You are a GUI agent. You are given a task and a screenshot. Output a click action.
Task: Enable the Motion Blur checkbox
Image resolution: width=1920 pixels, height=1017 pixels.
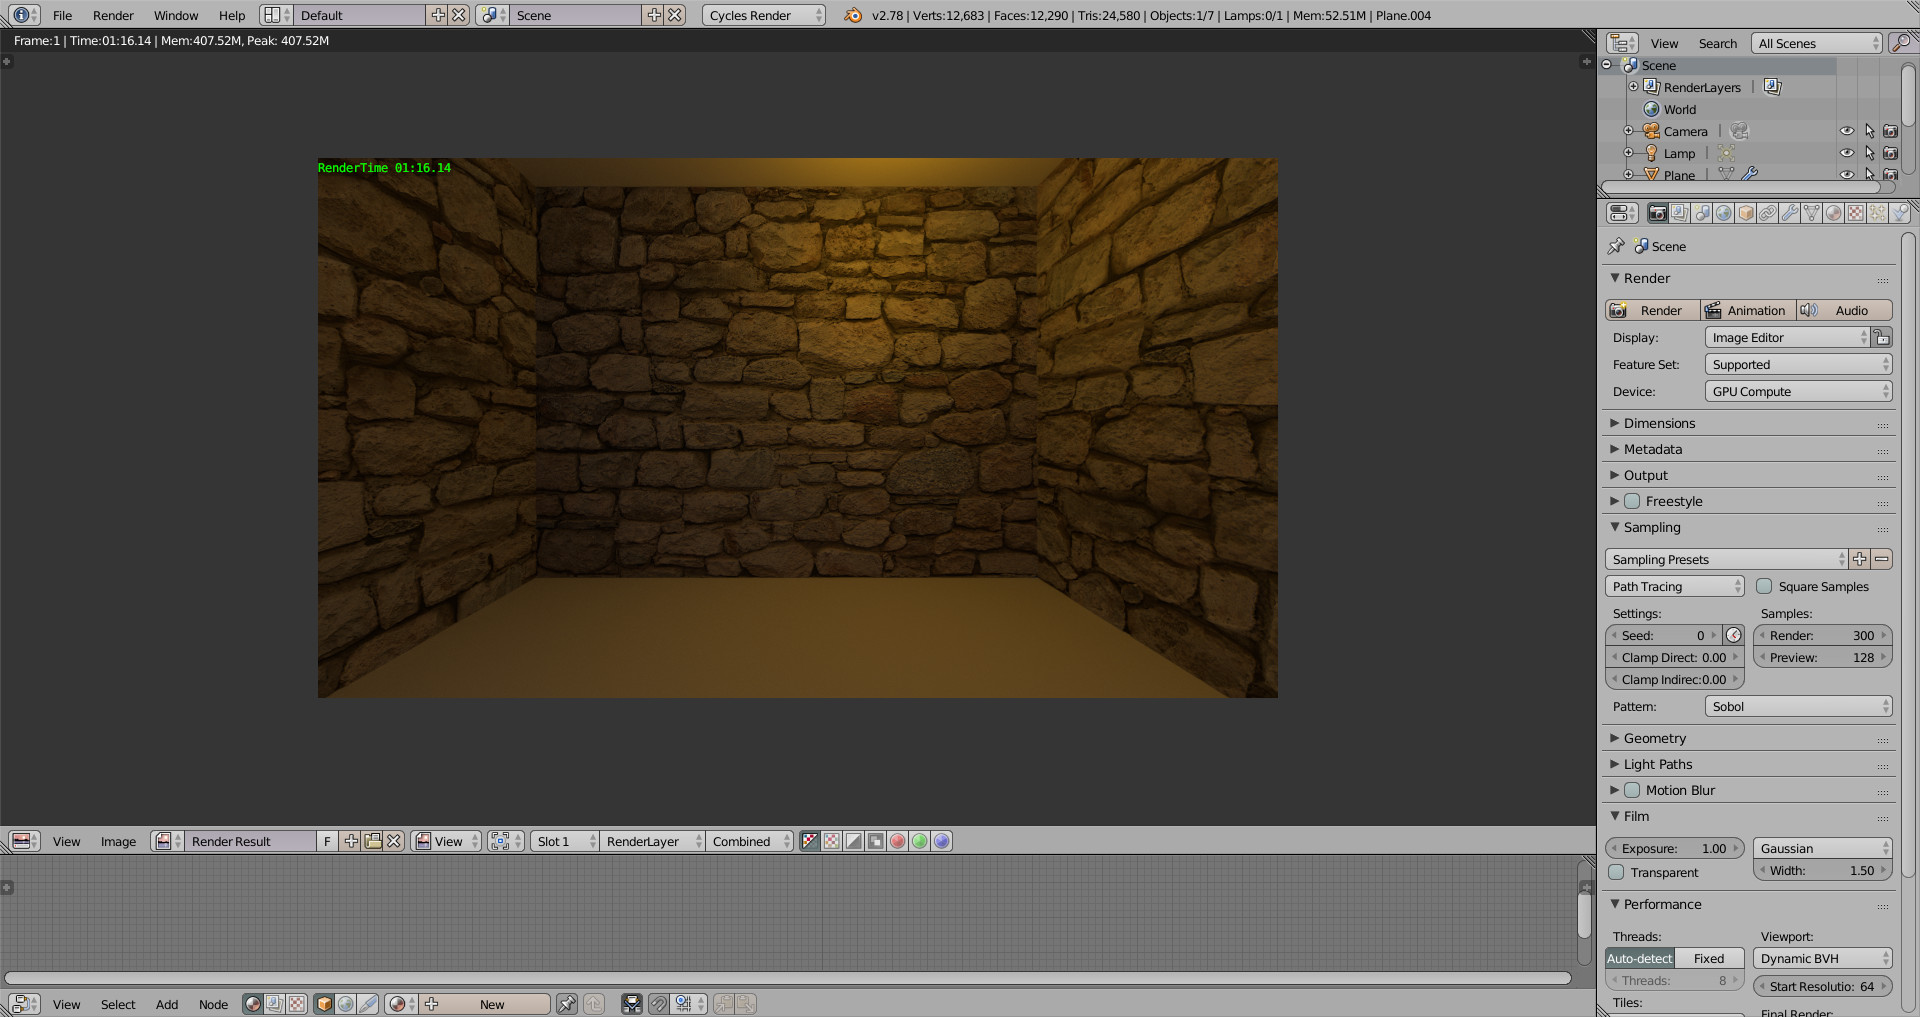tap(1632, 791)
